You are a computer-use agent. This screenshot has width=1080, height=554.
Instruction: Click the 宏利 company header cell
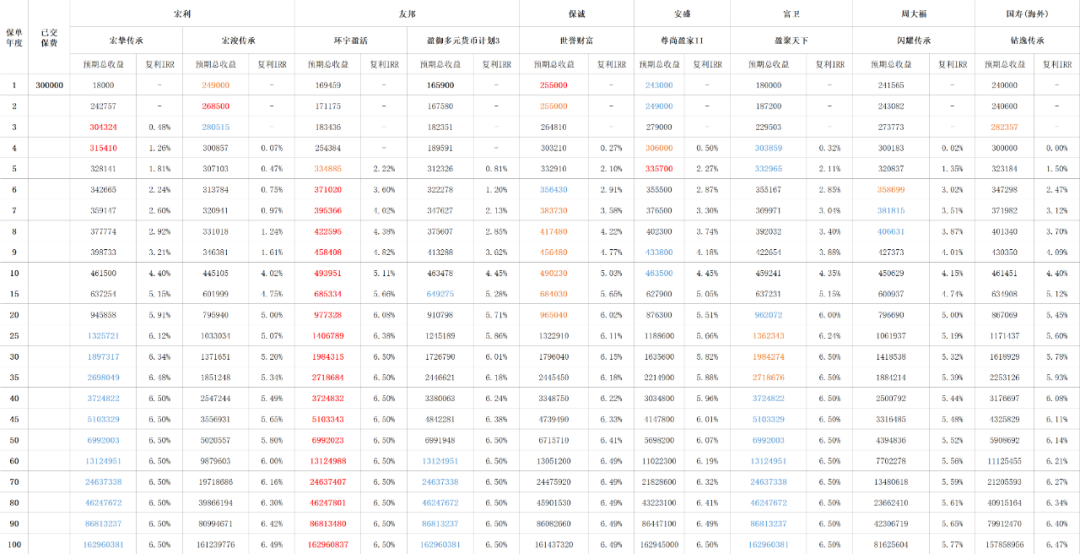[182, 14]
